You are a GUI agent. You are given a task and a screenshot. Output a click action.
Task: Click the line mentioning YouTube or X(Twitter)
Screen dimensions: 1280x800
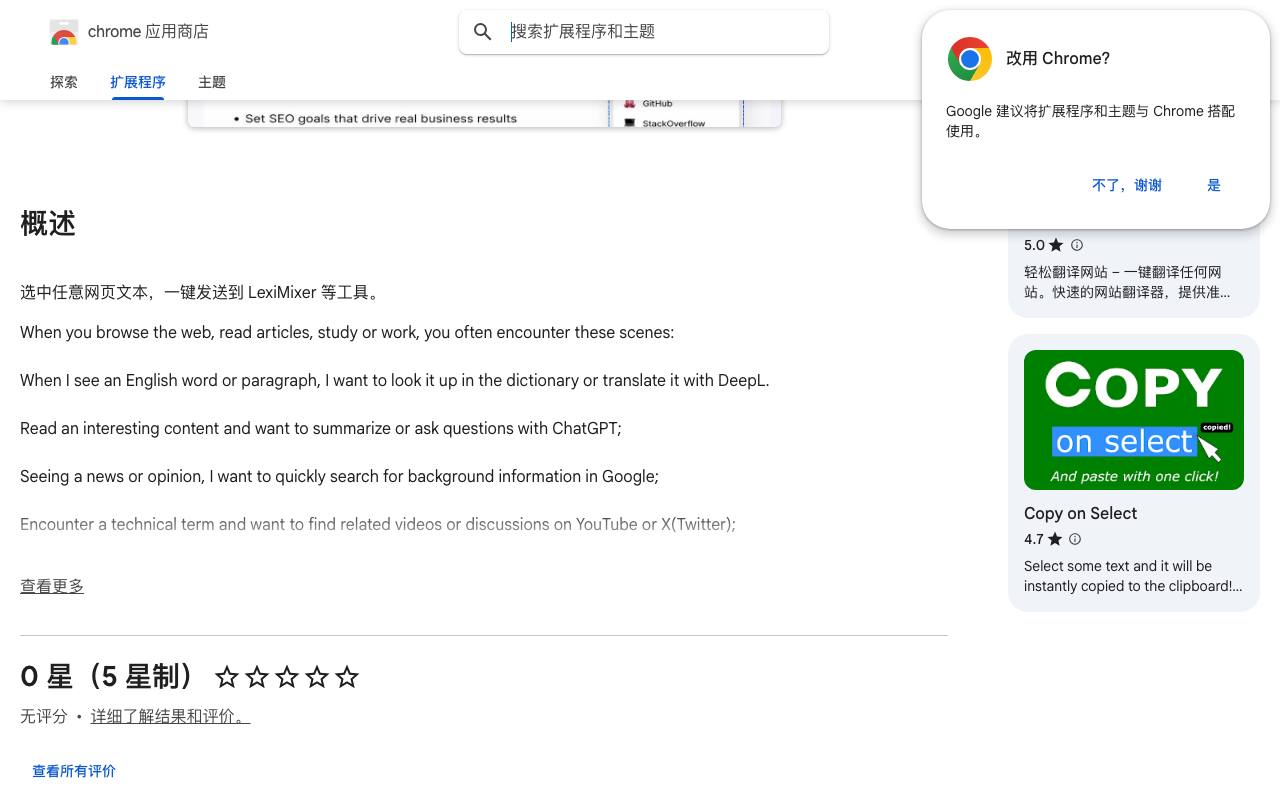pyautogui.click(x=378, y=524)
